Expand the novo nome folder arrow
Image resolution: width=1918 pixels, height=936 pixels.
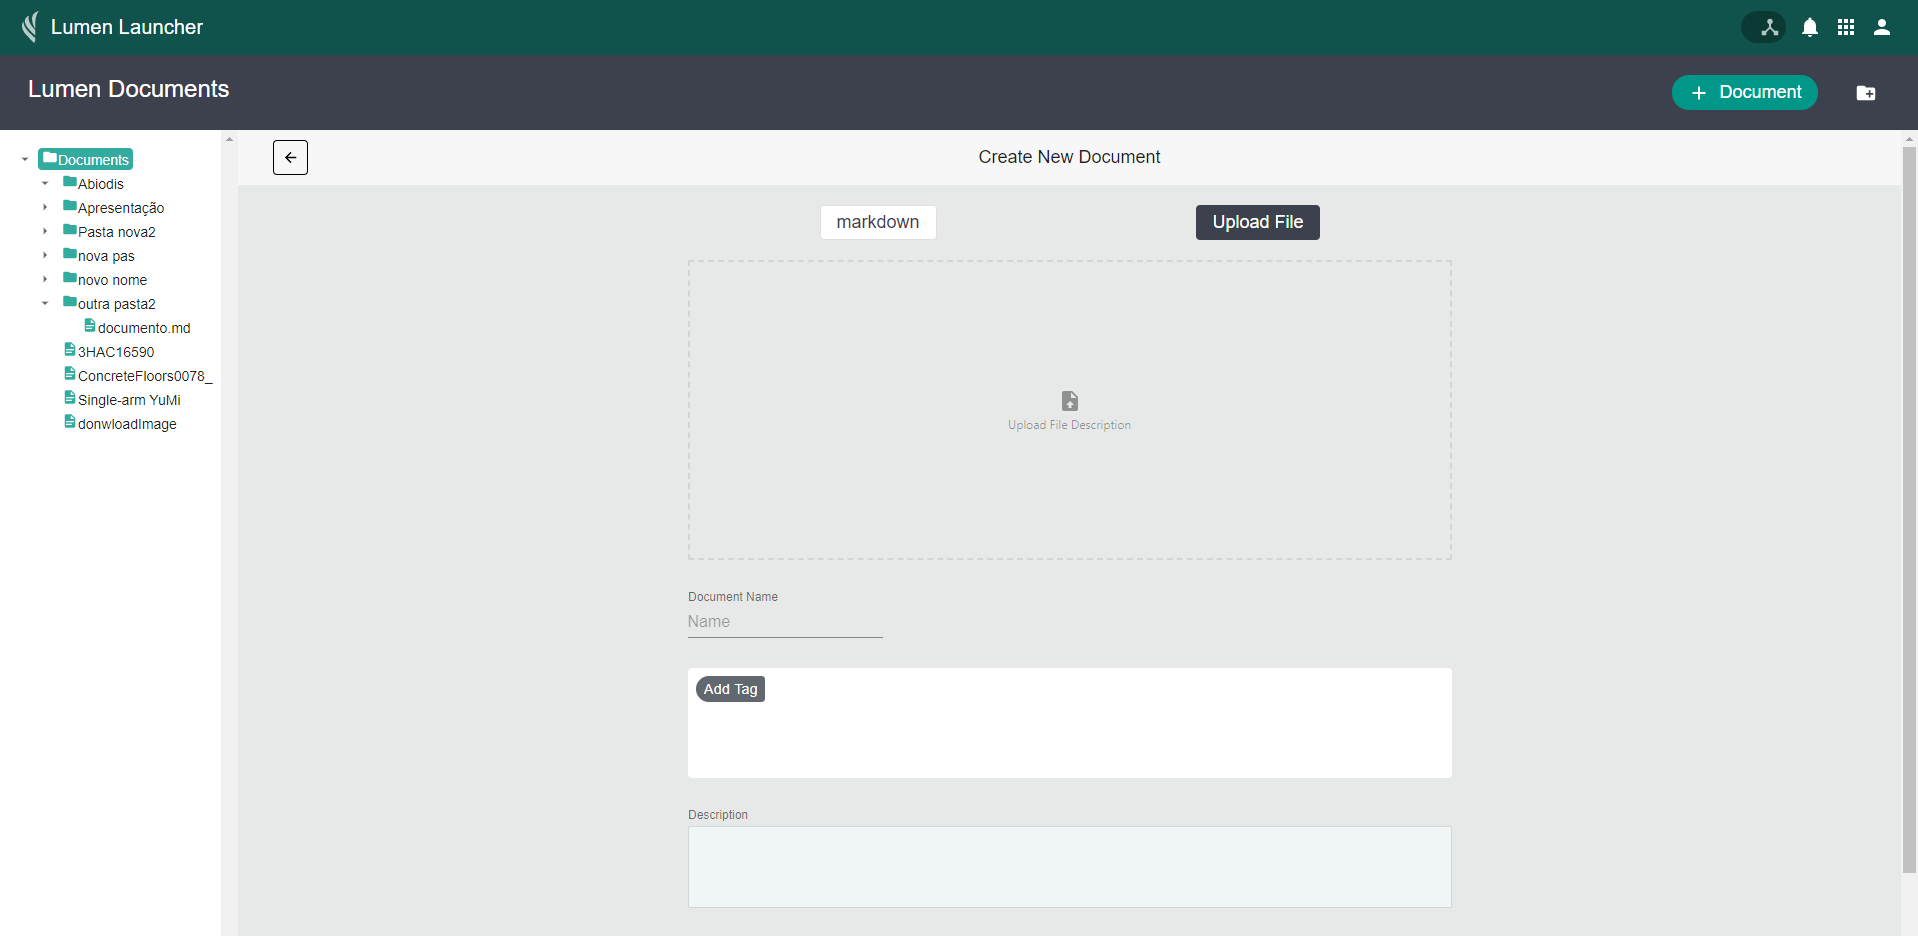(x=45, y=279)
